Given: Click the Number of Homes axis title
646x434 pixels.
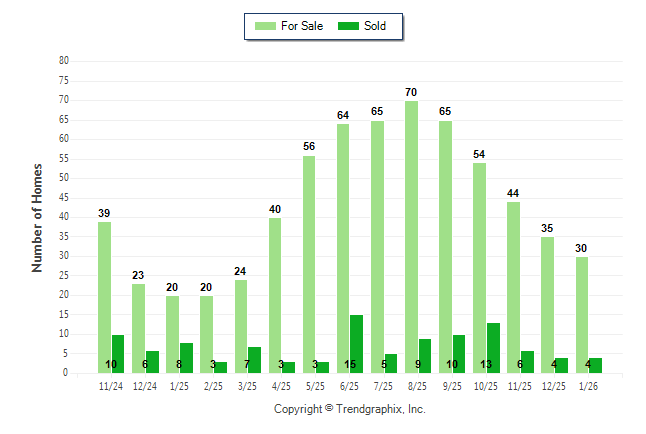Looking at the screenshot, I should (38, 217).
